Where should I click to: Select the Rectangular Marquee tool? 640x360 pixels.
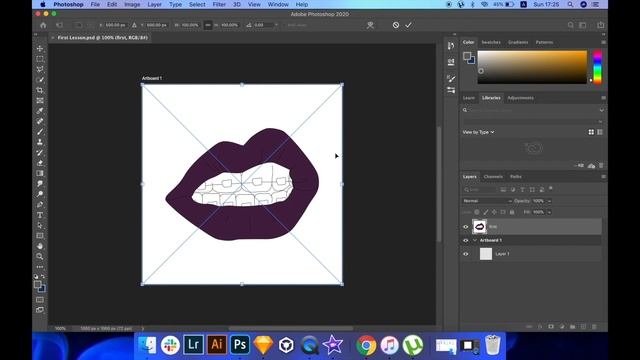pyautogui.click(x=40, y=59)
